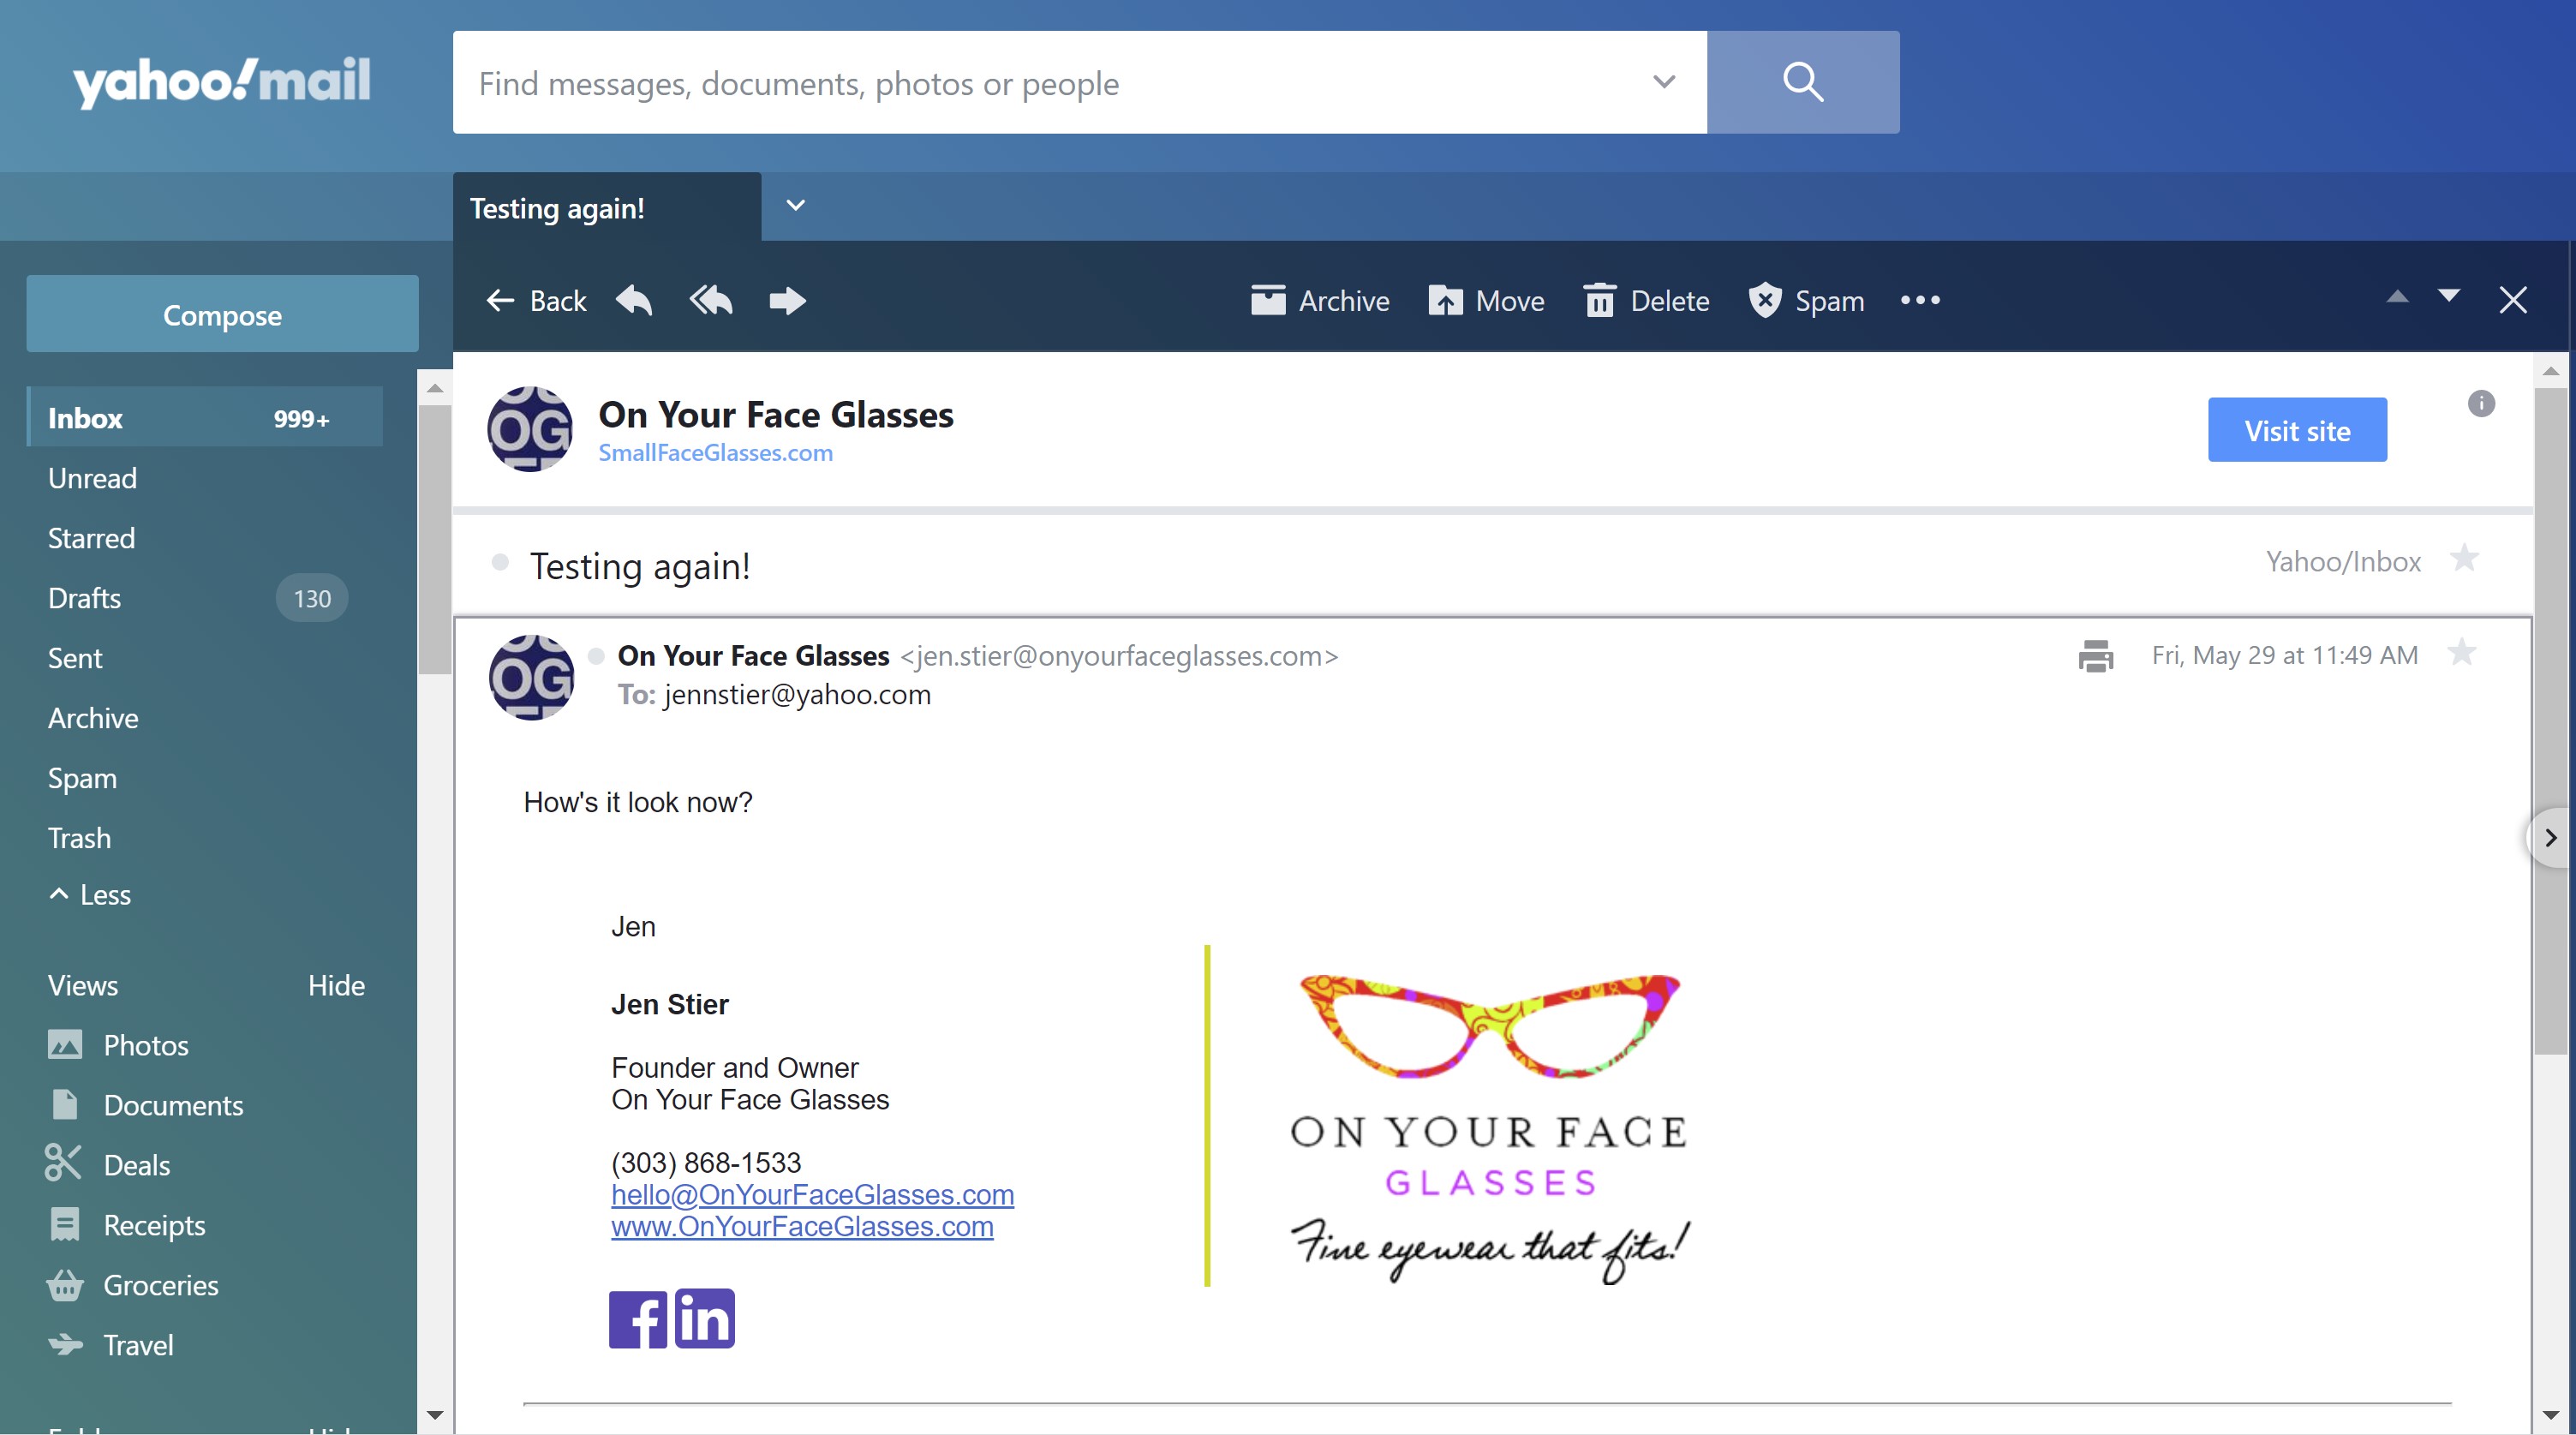Select the 'Testing again!' message tab

tap(607, 207)
